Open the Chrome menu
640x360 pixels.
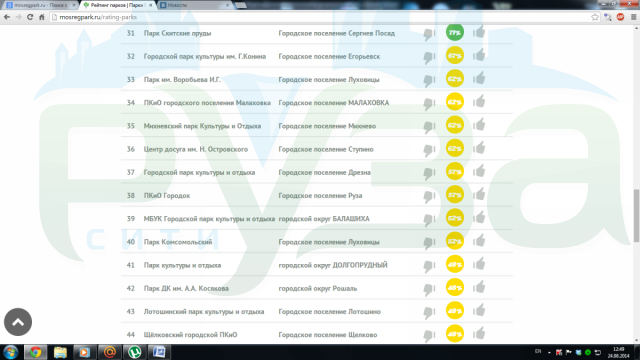[633, 17]
